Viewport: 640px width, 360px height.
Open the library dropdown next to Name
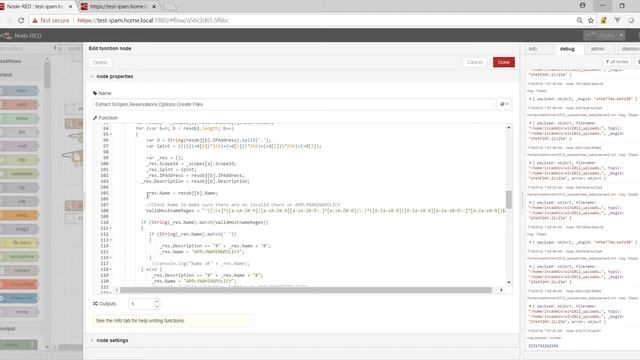tap(504, 104)
